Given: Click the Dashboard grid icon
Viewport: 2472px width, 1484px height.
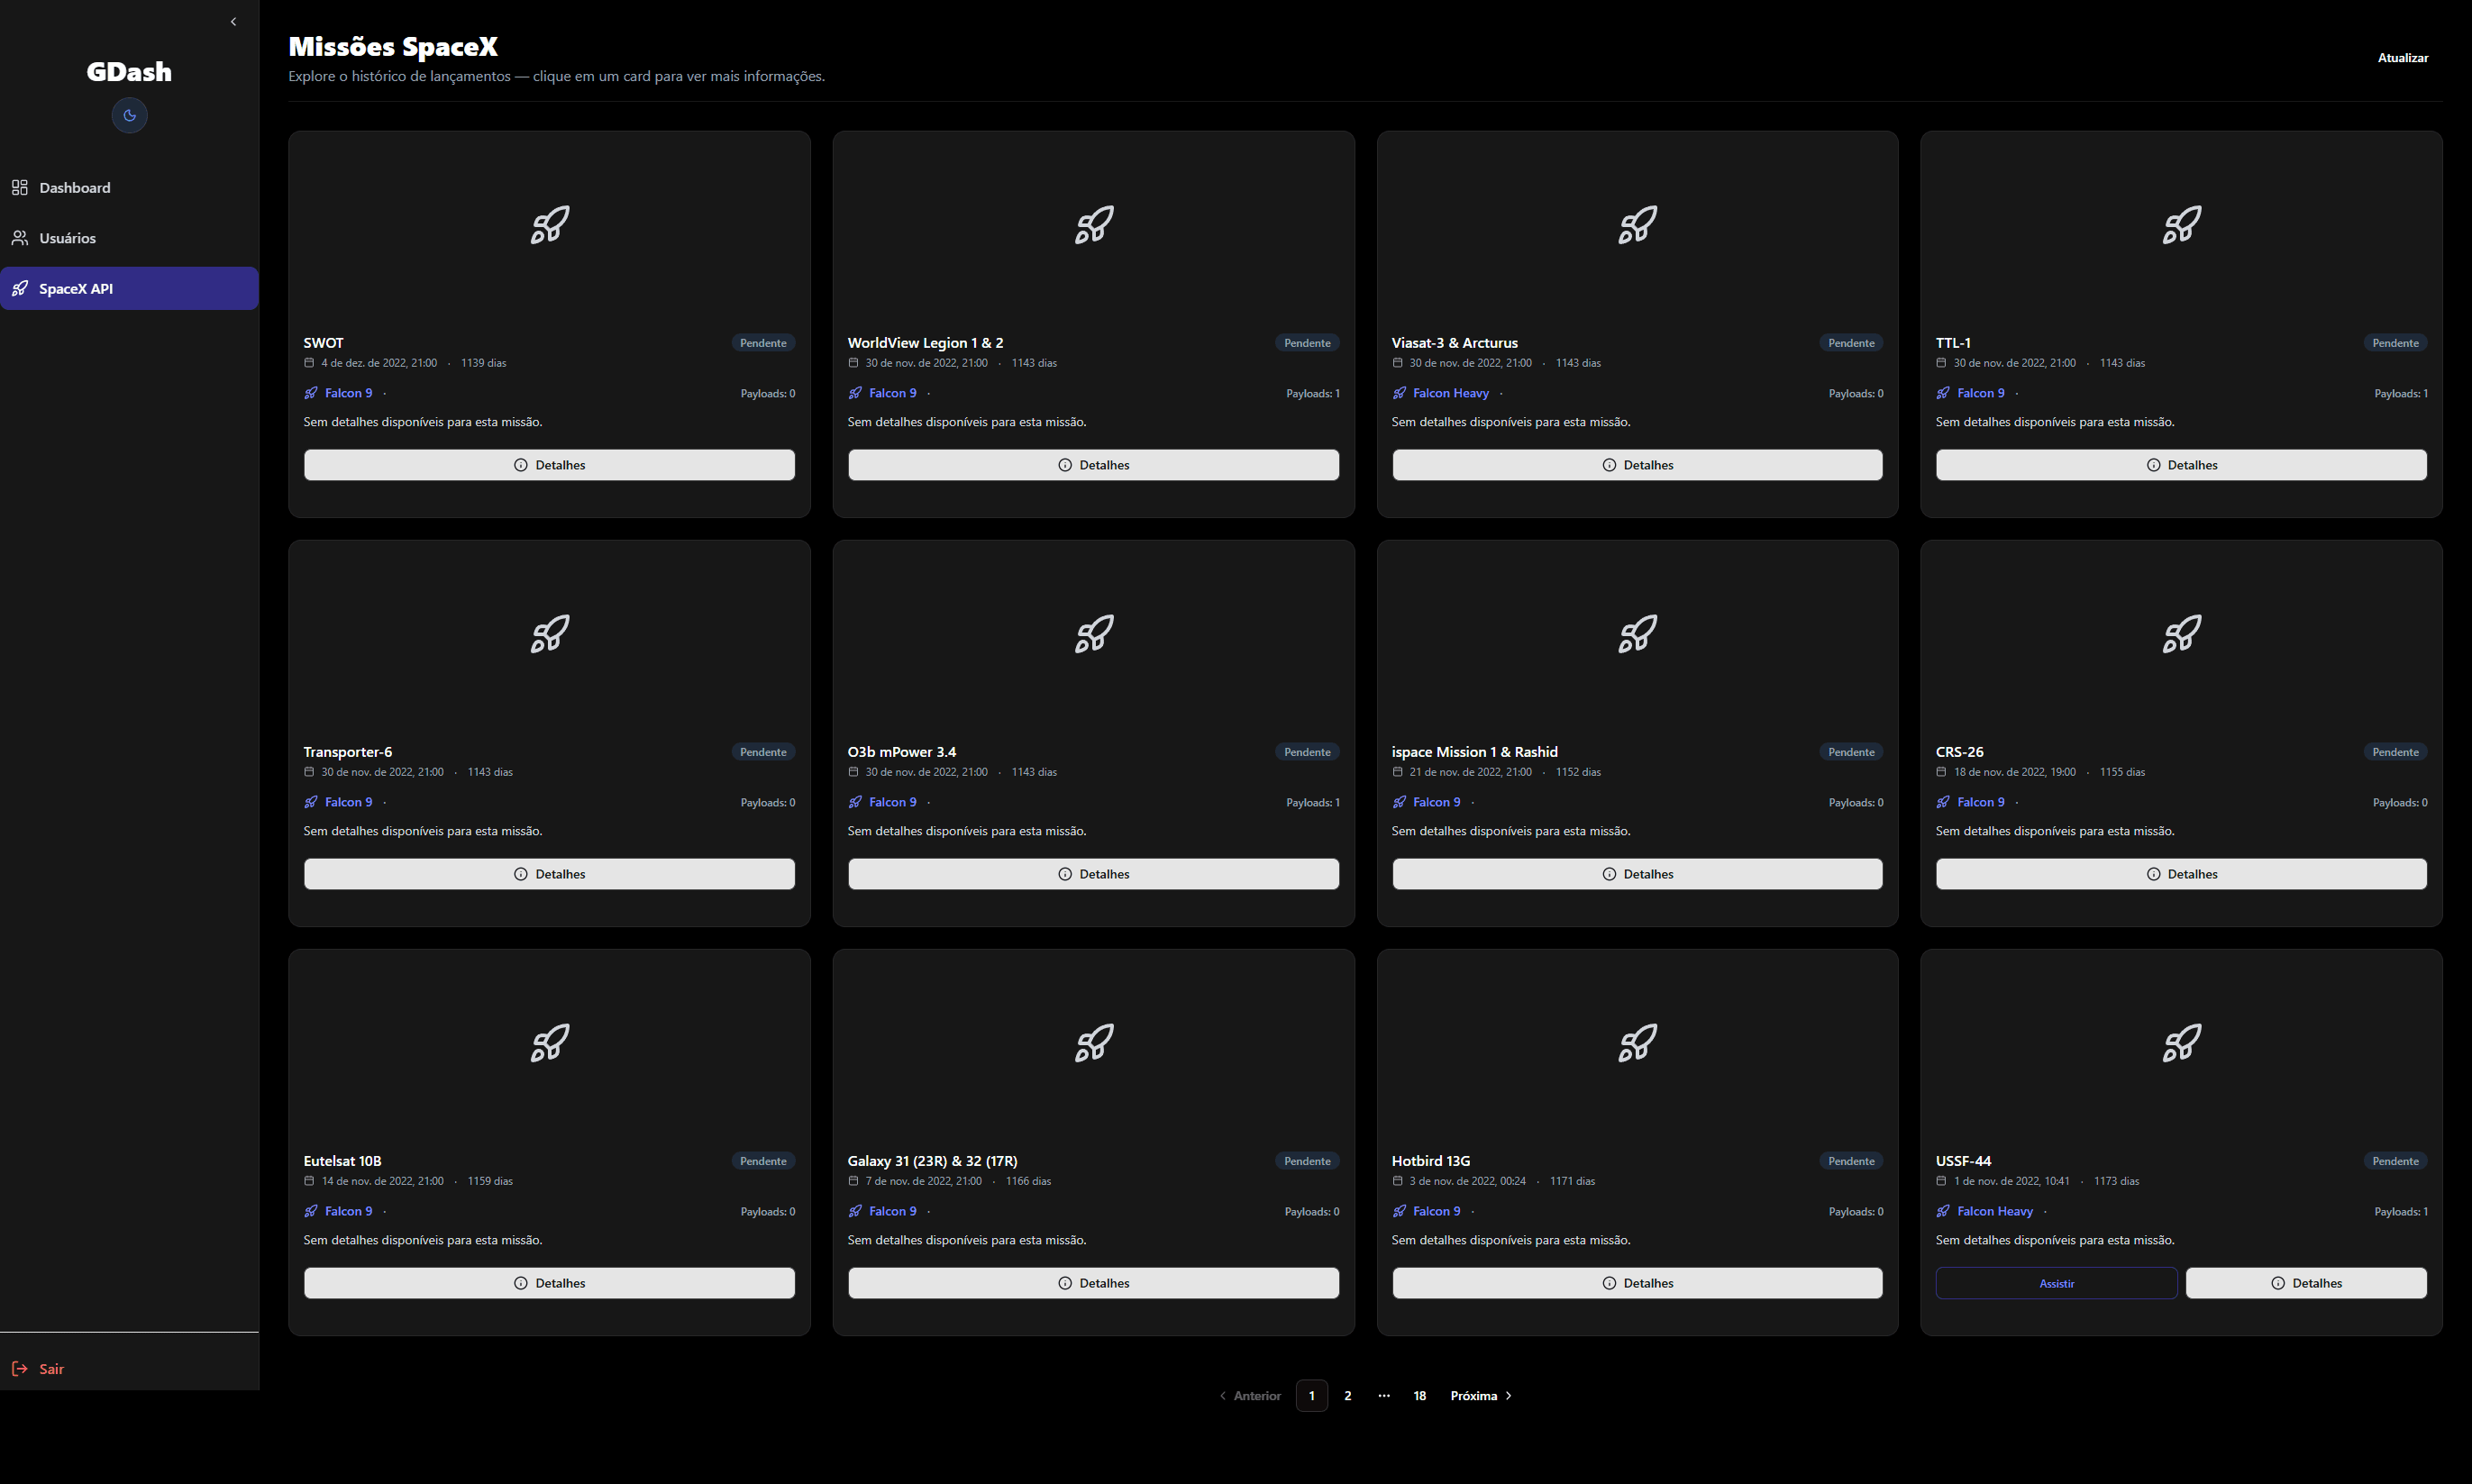Looking at the screenshot, I should click(19, 187).
